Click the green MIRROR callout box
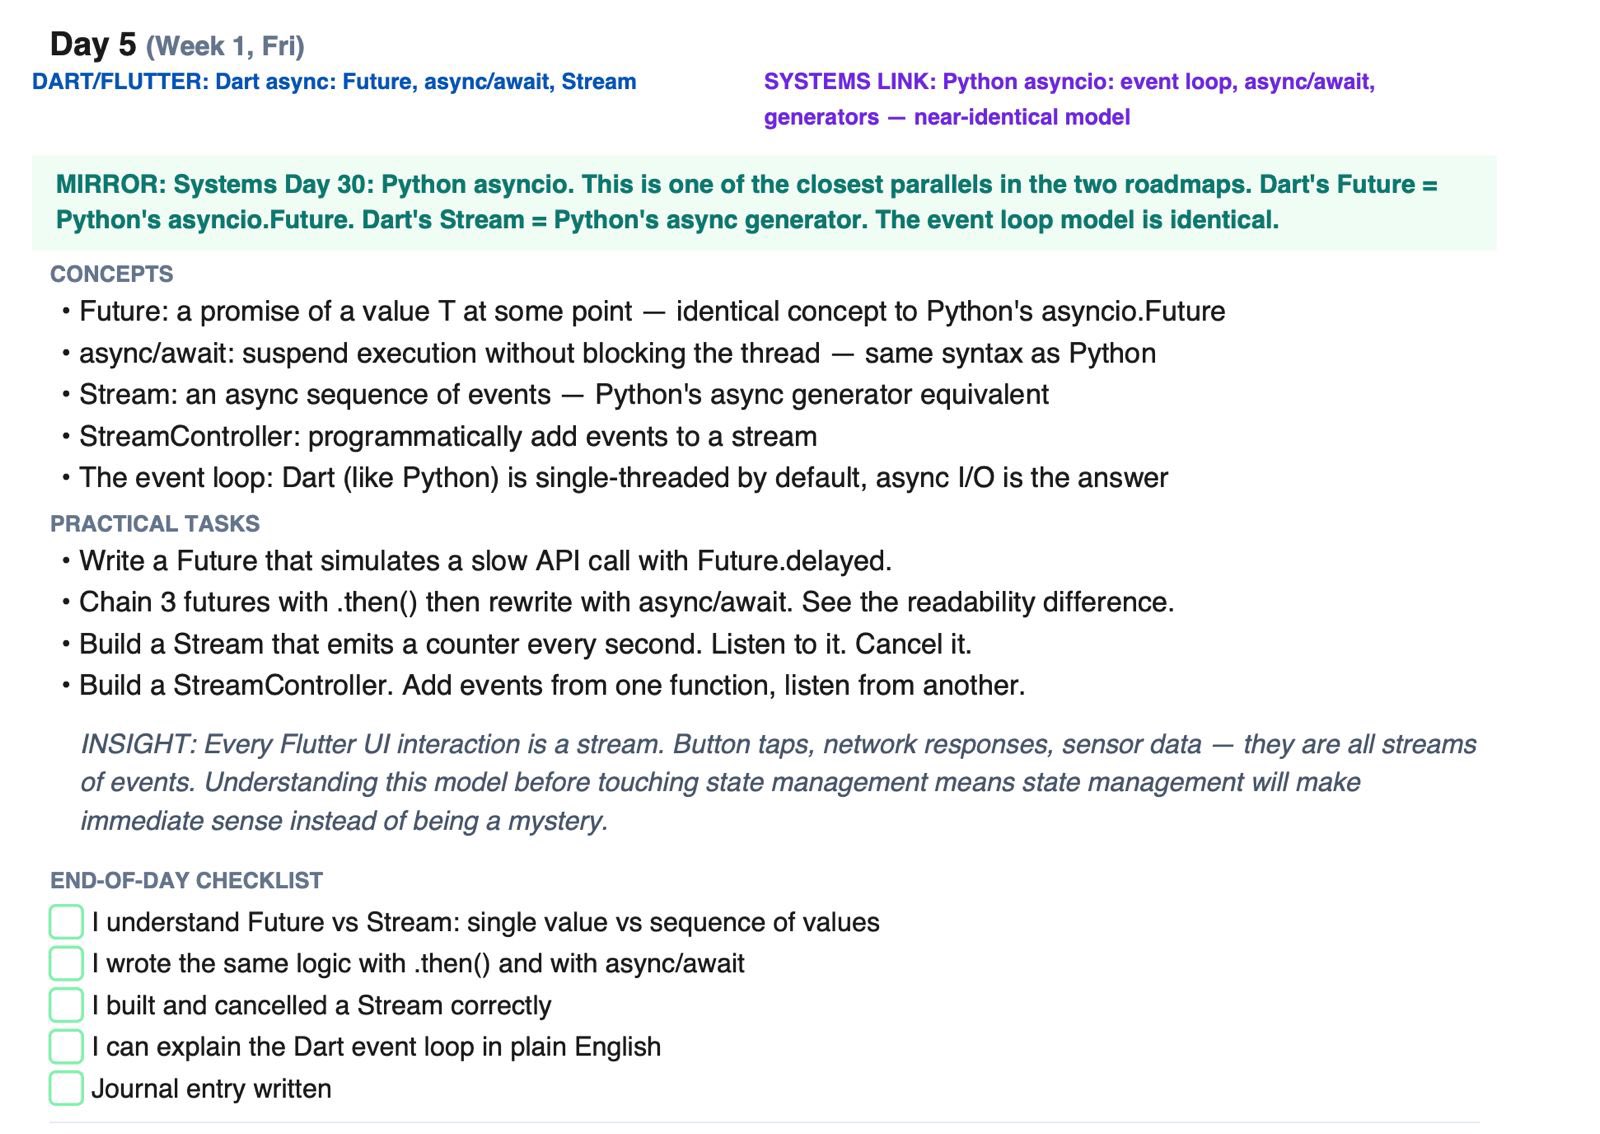This screenshot has width=1600, height=1134. tap(764, 202)
